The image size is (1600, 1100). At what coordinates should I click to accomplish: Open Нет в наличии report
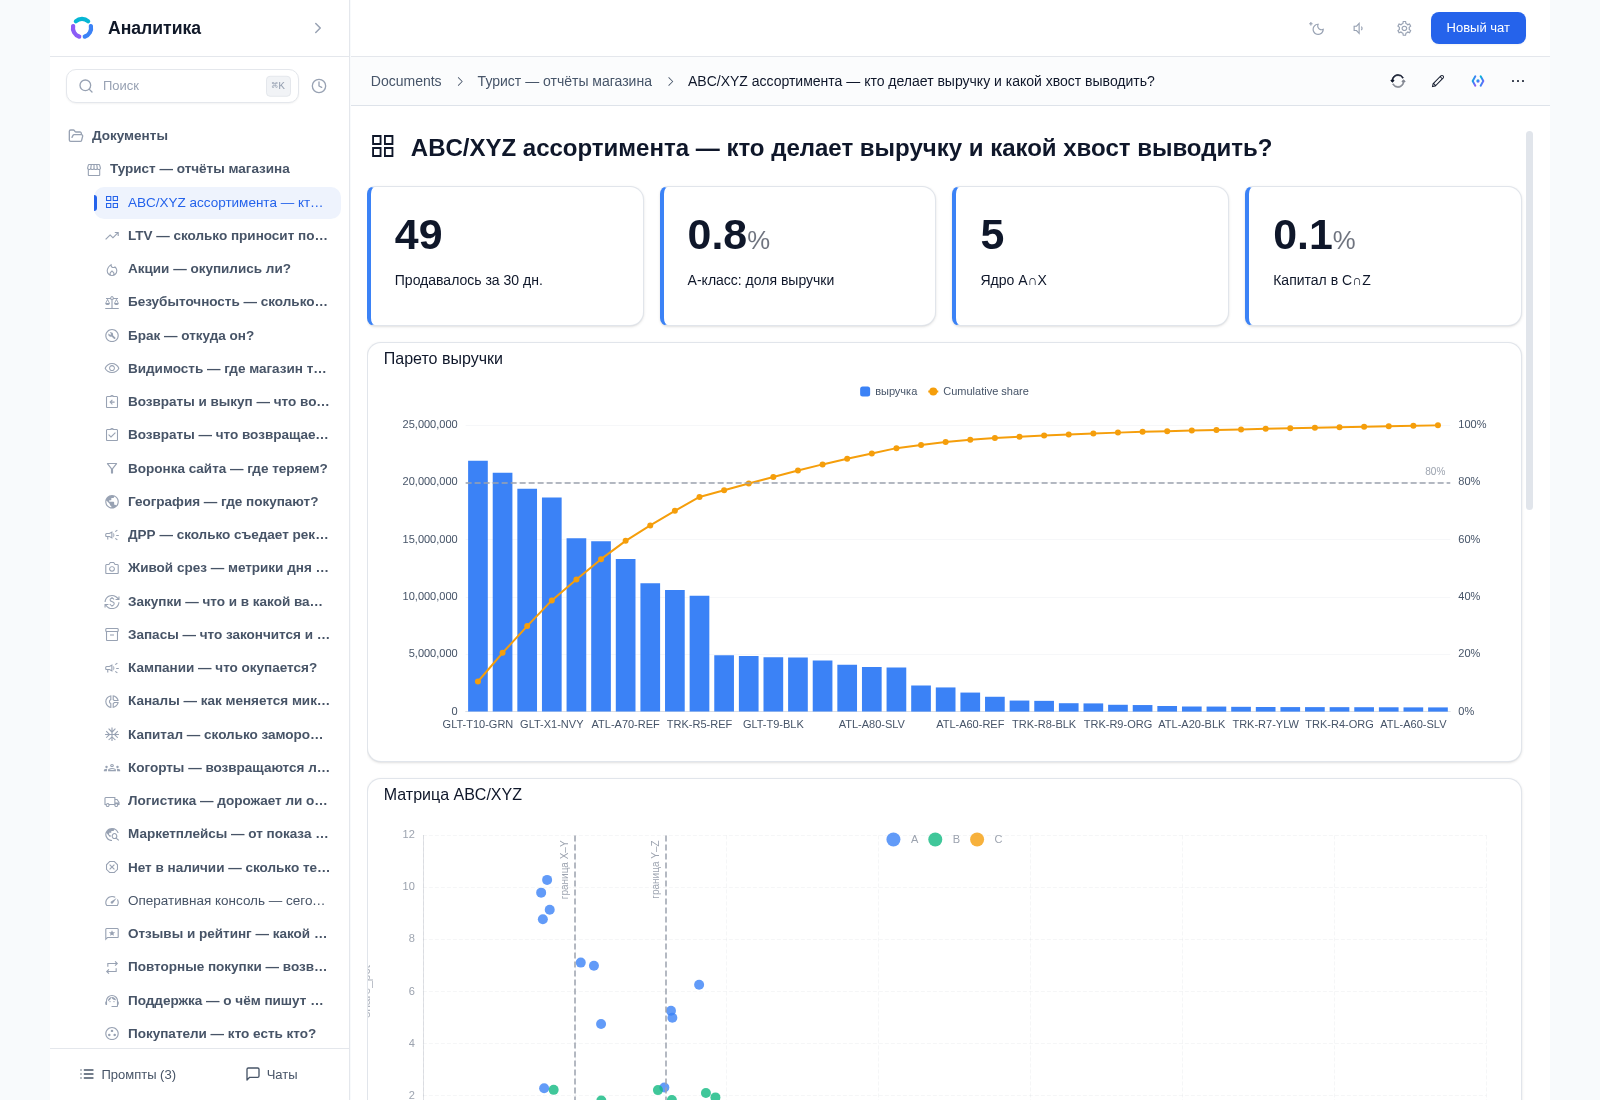[217, 868]
